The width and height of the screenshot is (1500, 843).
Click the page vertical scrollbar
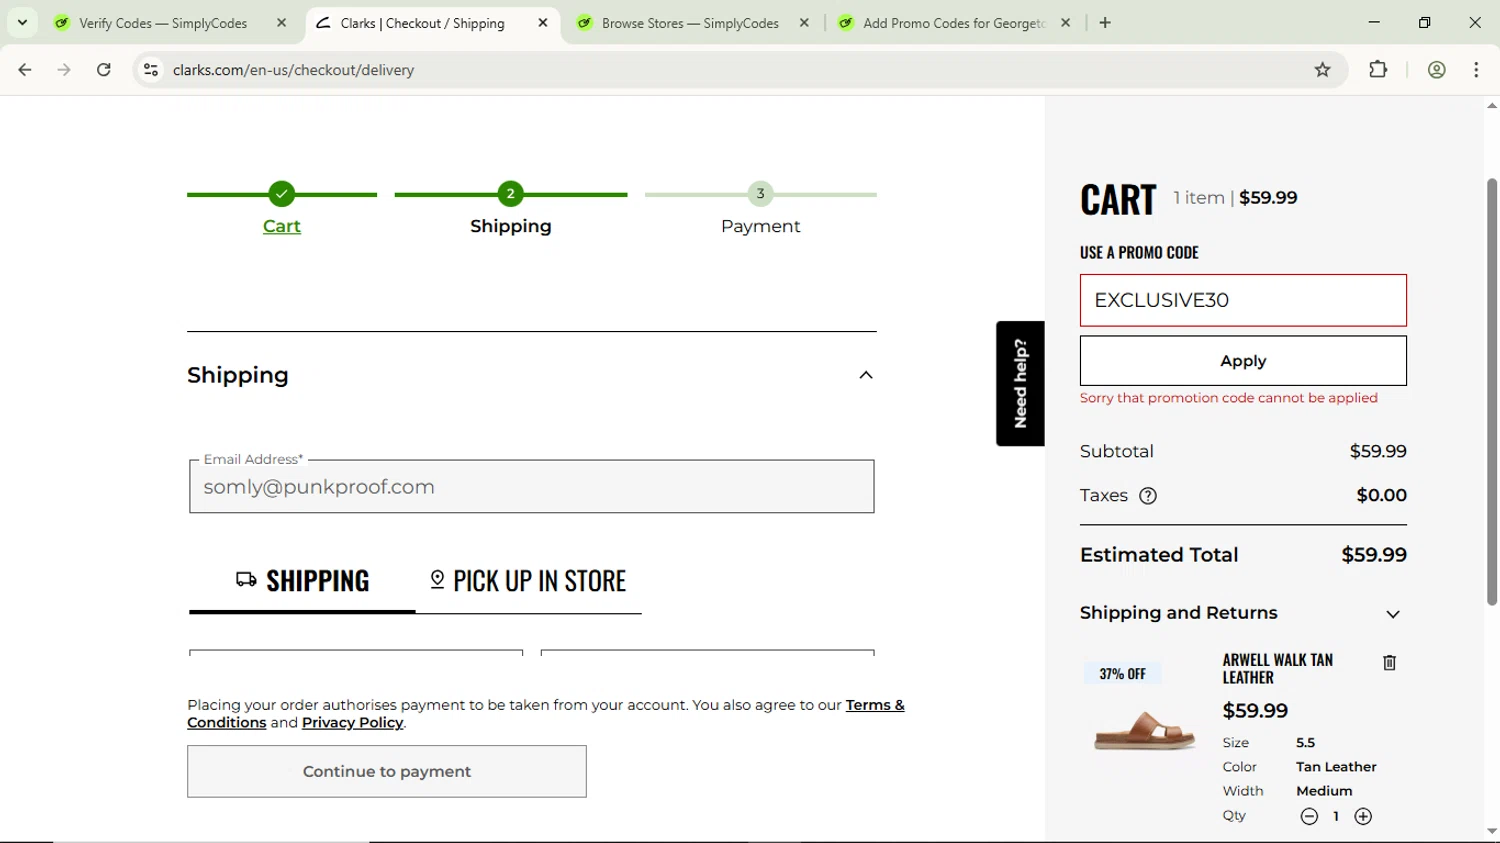click(1492, 390)
